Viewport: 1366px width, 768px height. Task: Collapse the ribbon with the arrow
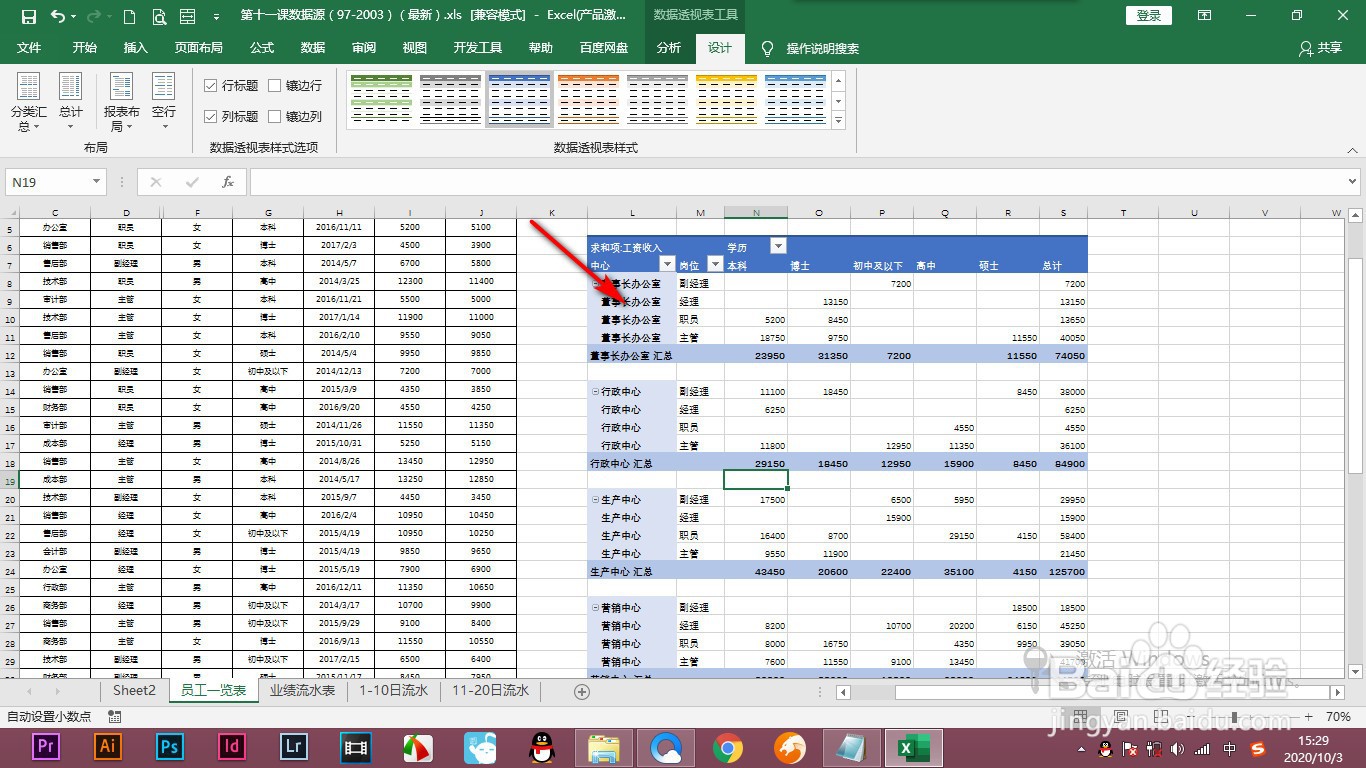click(x=1352, y=149)
